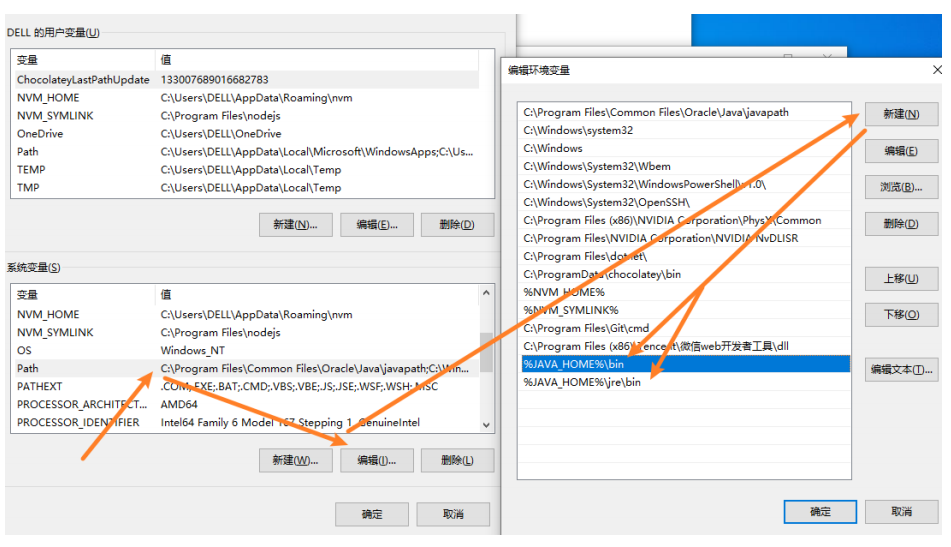Close the 编辑环境变量 dialog with X
The height and width of the screenshot is (547, 951).
point(936,70)
